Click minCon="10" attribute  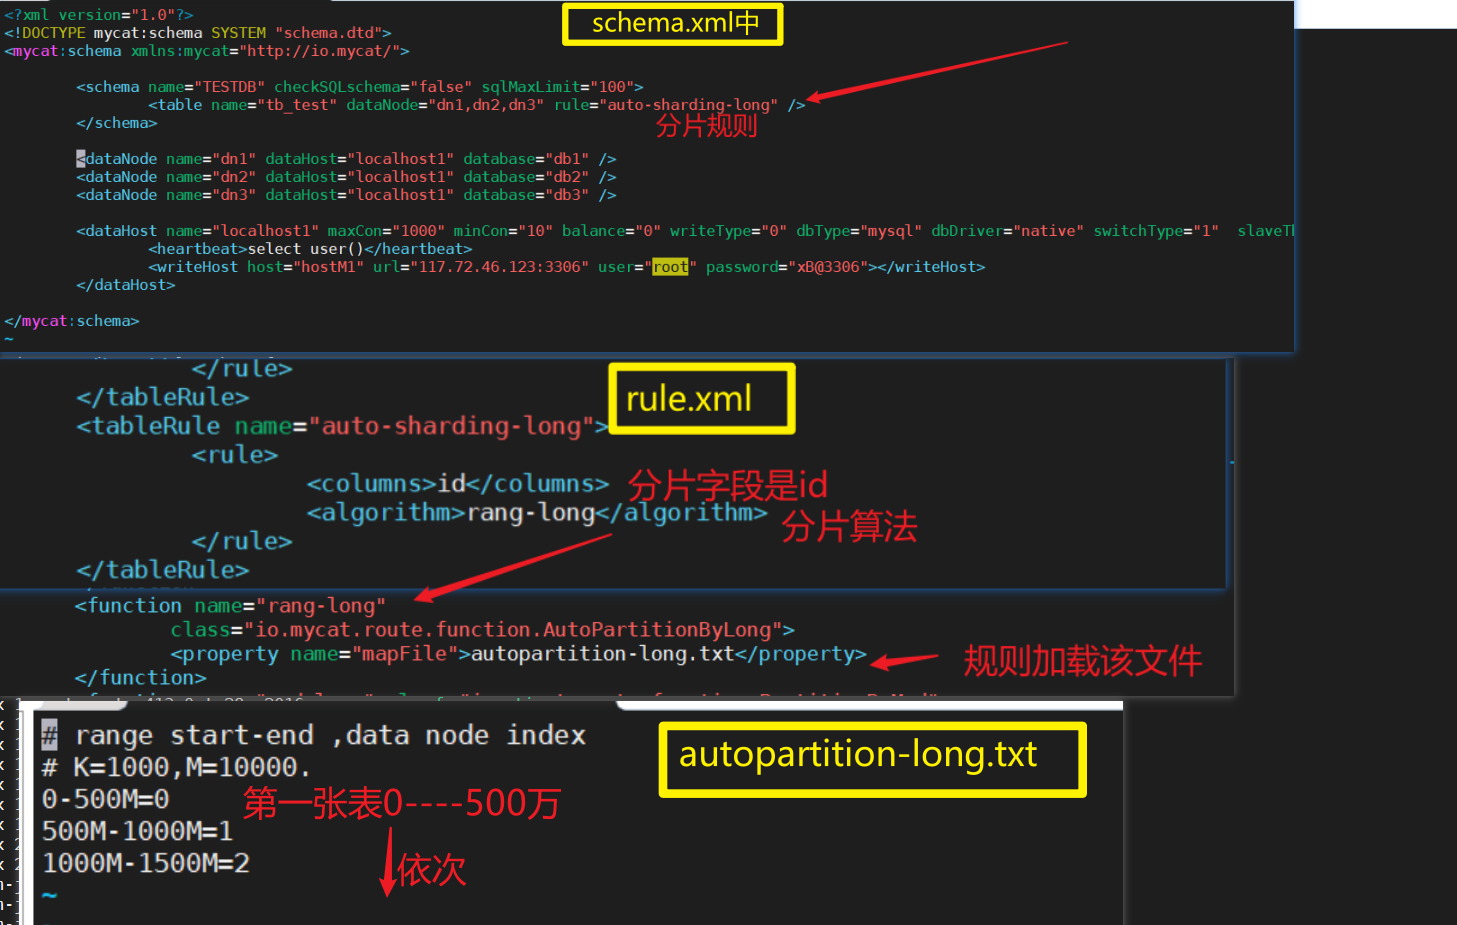503,231
